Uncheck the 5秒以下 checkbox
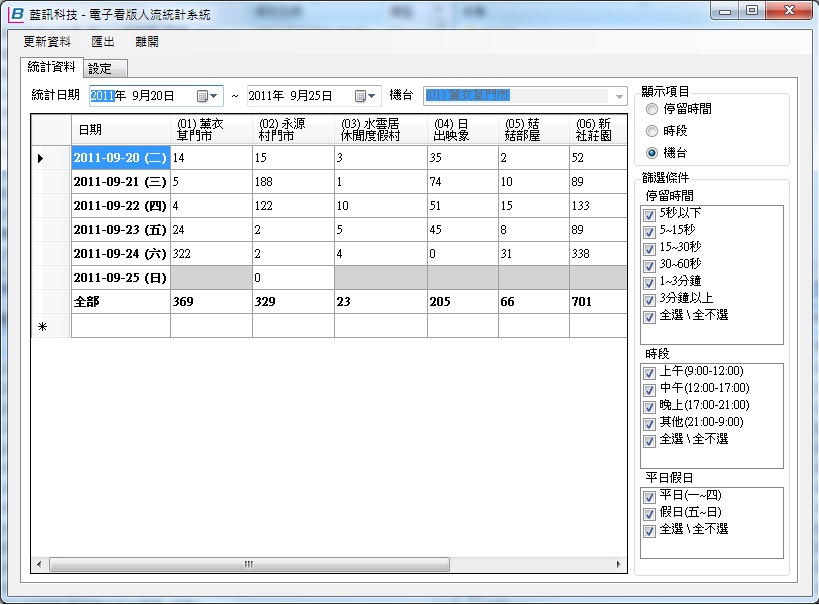Viewport: 819px width, 605px height. tap(649, 215)
